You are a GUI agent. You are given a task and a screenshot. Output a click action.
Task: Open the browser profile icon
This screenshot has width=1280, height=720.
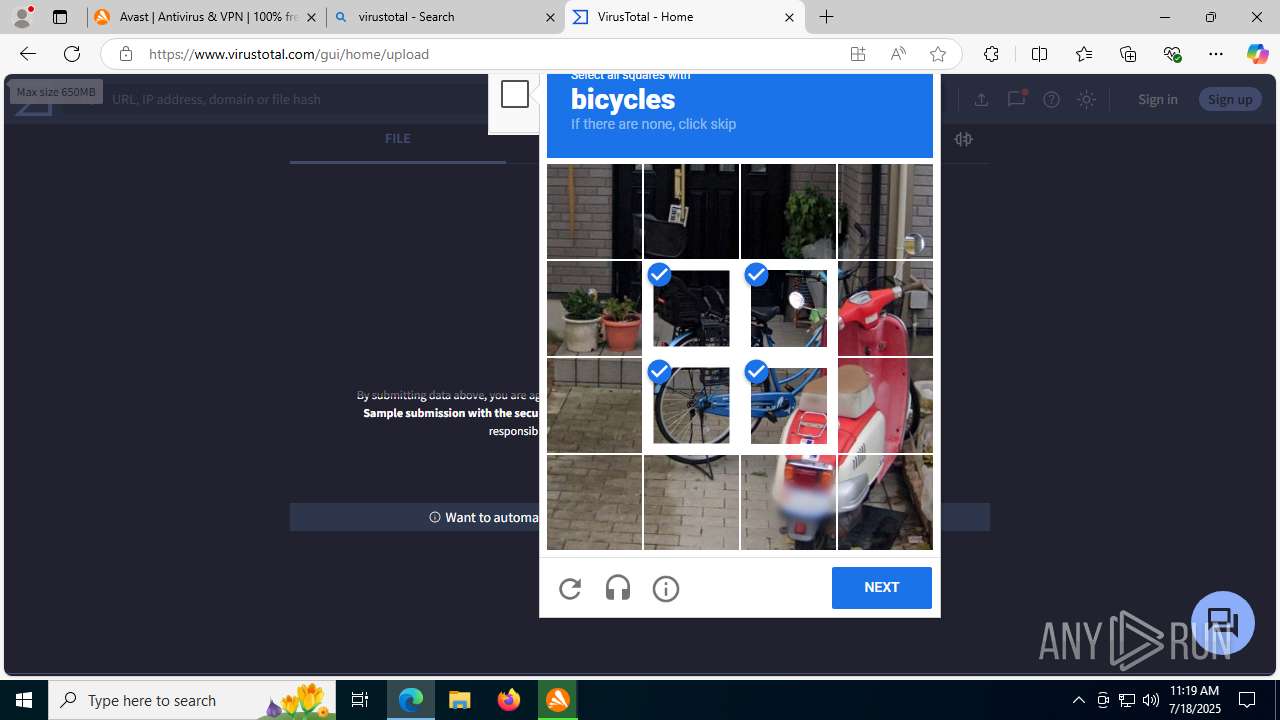[22, 17]
